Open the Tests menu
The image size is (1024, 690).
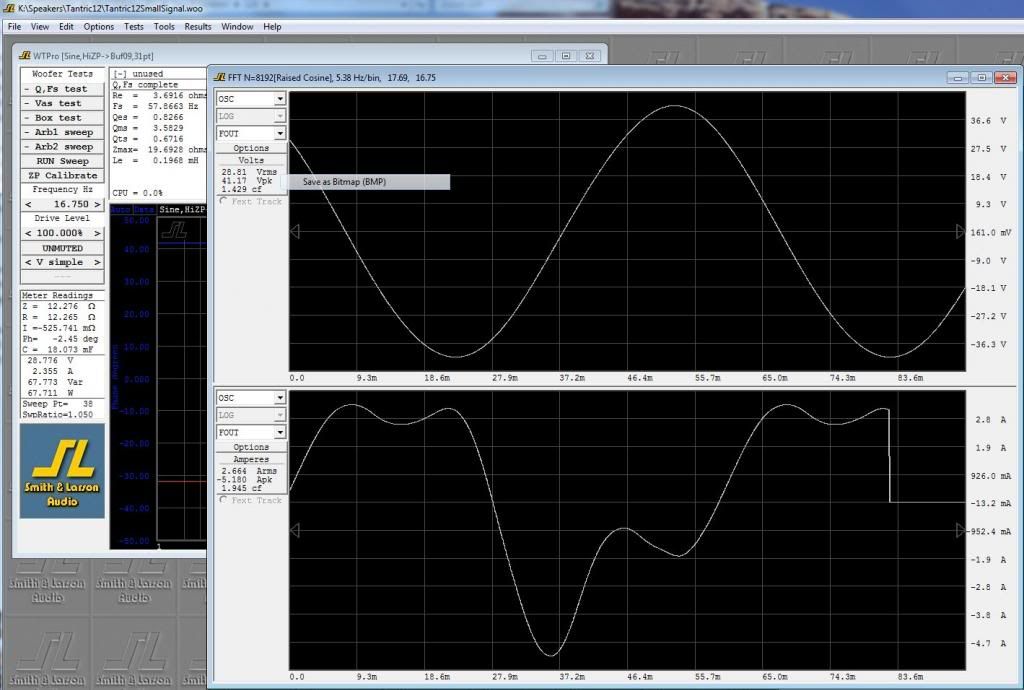point(133,27)
